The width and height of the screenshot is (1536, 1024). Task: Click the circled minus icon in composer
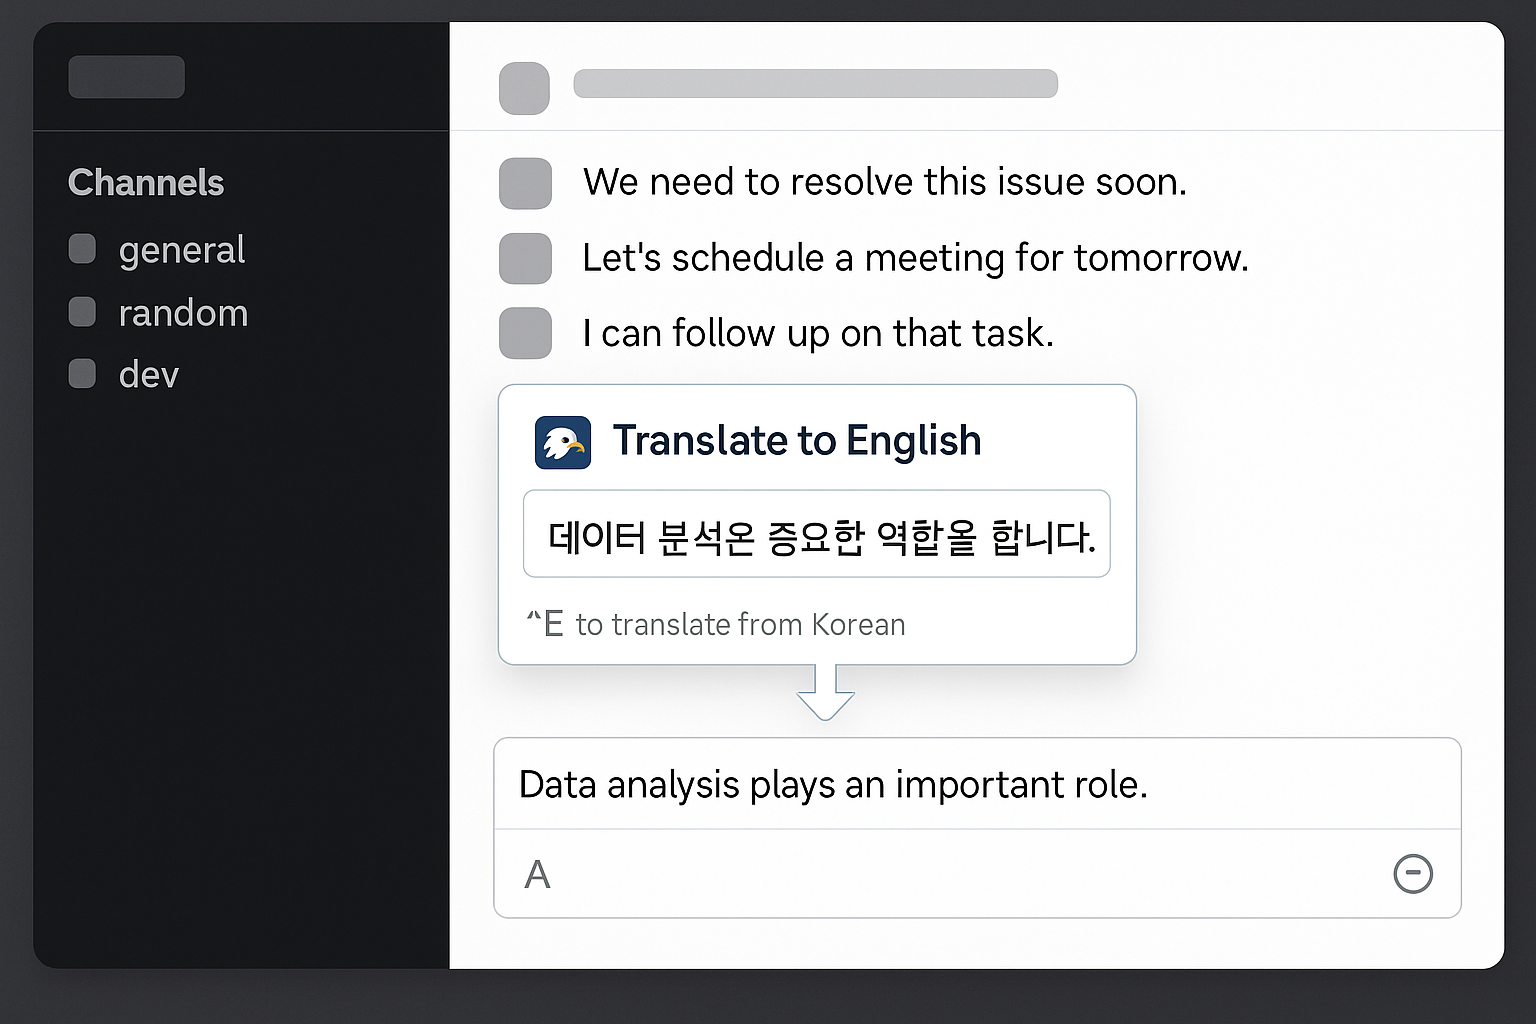1412,874
